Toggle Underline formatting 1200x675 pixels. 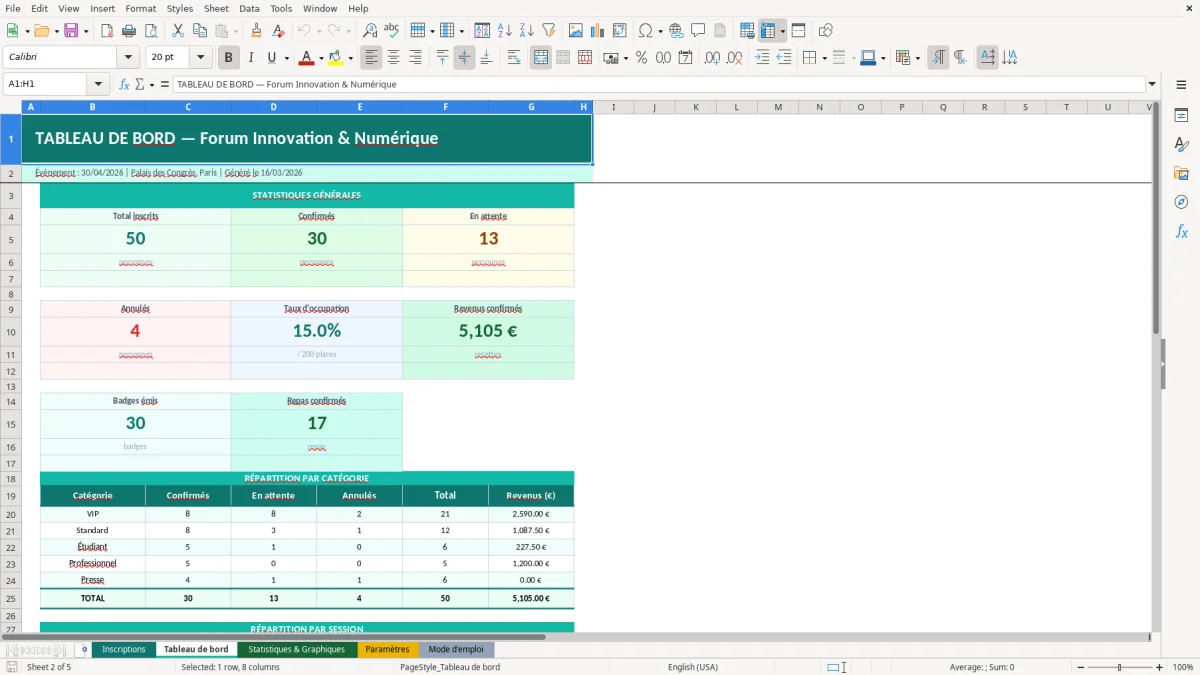[x=272, y=58]
